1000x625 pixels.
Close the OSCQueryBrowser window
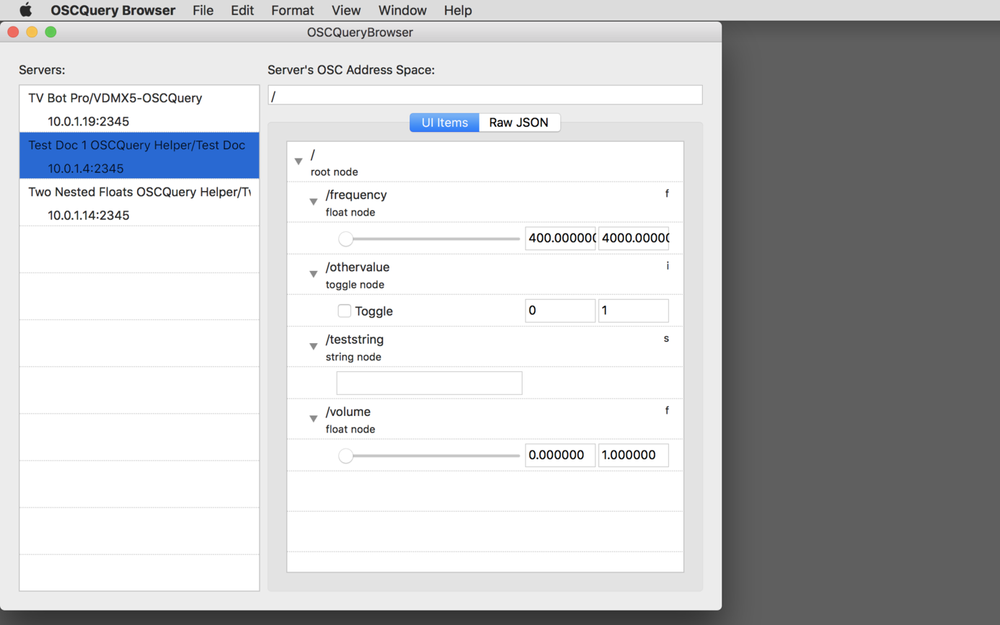click(x=13, y=32)
